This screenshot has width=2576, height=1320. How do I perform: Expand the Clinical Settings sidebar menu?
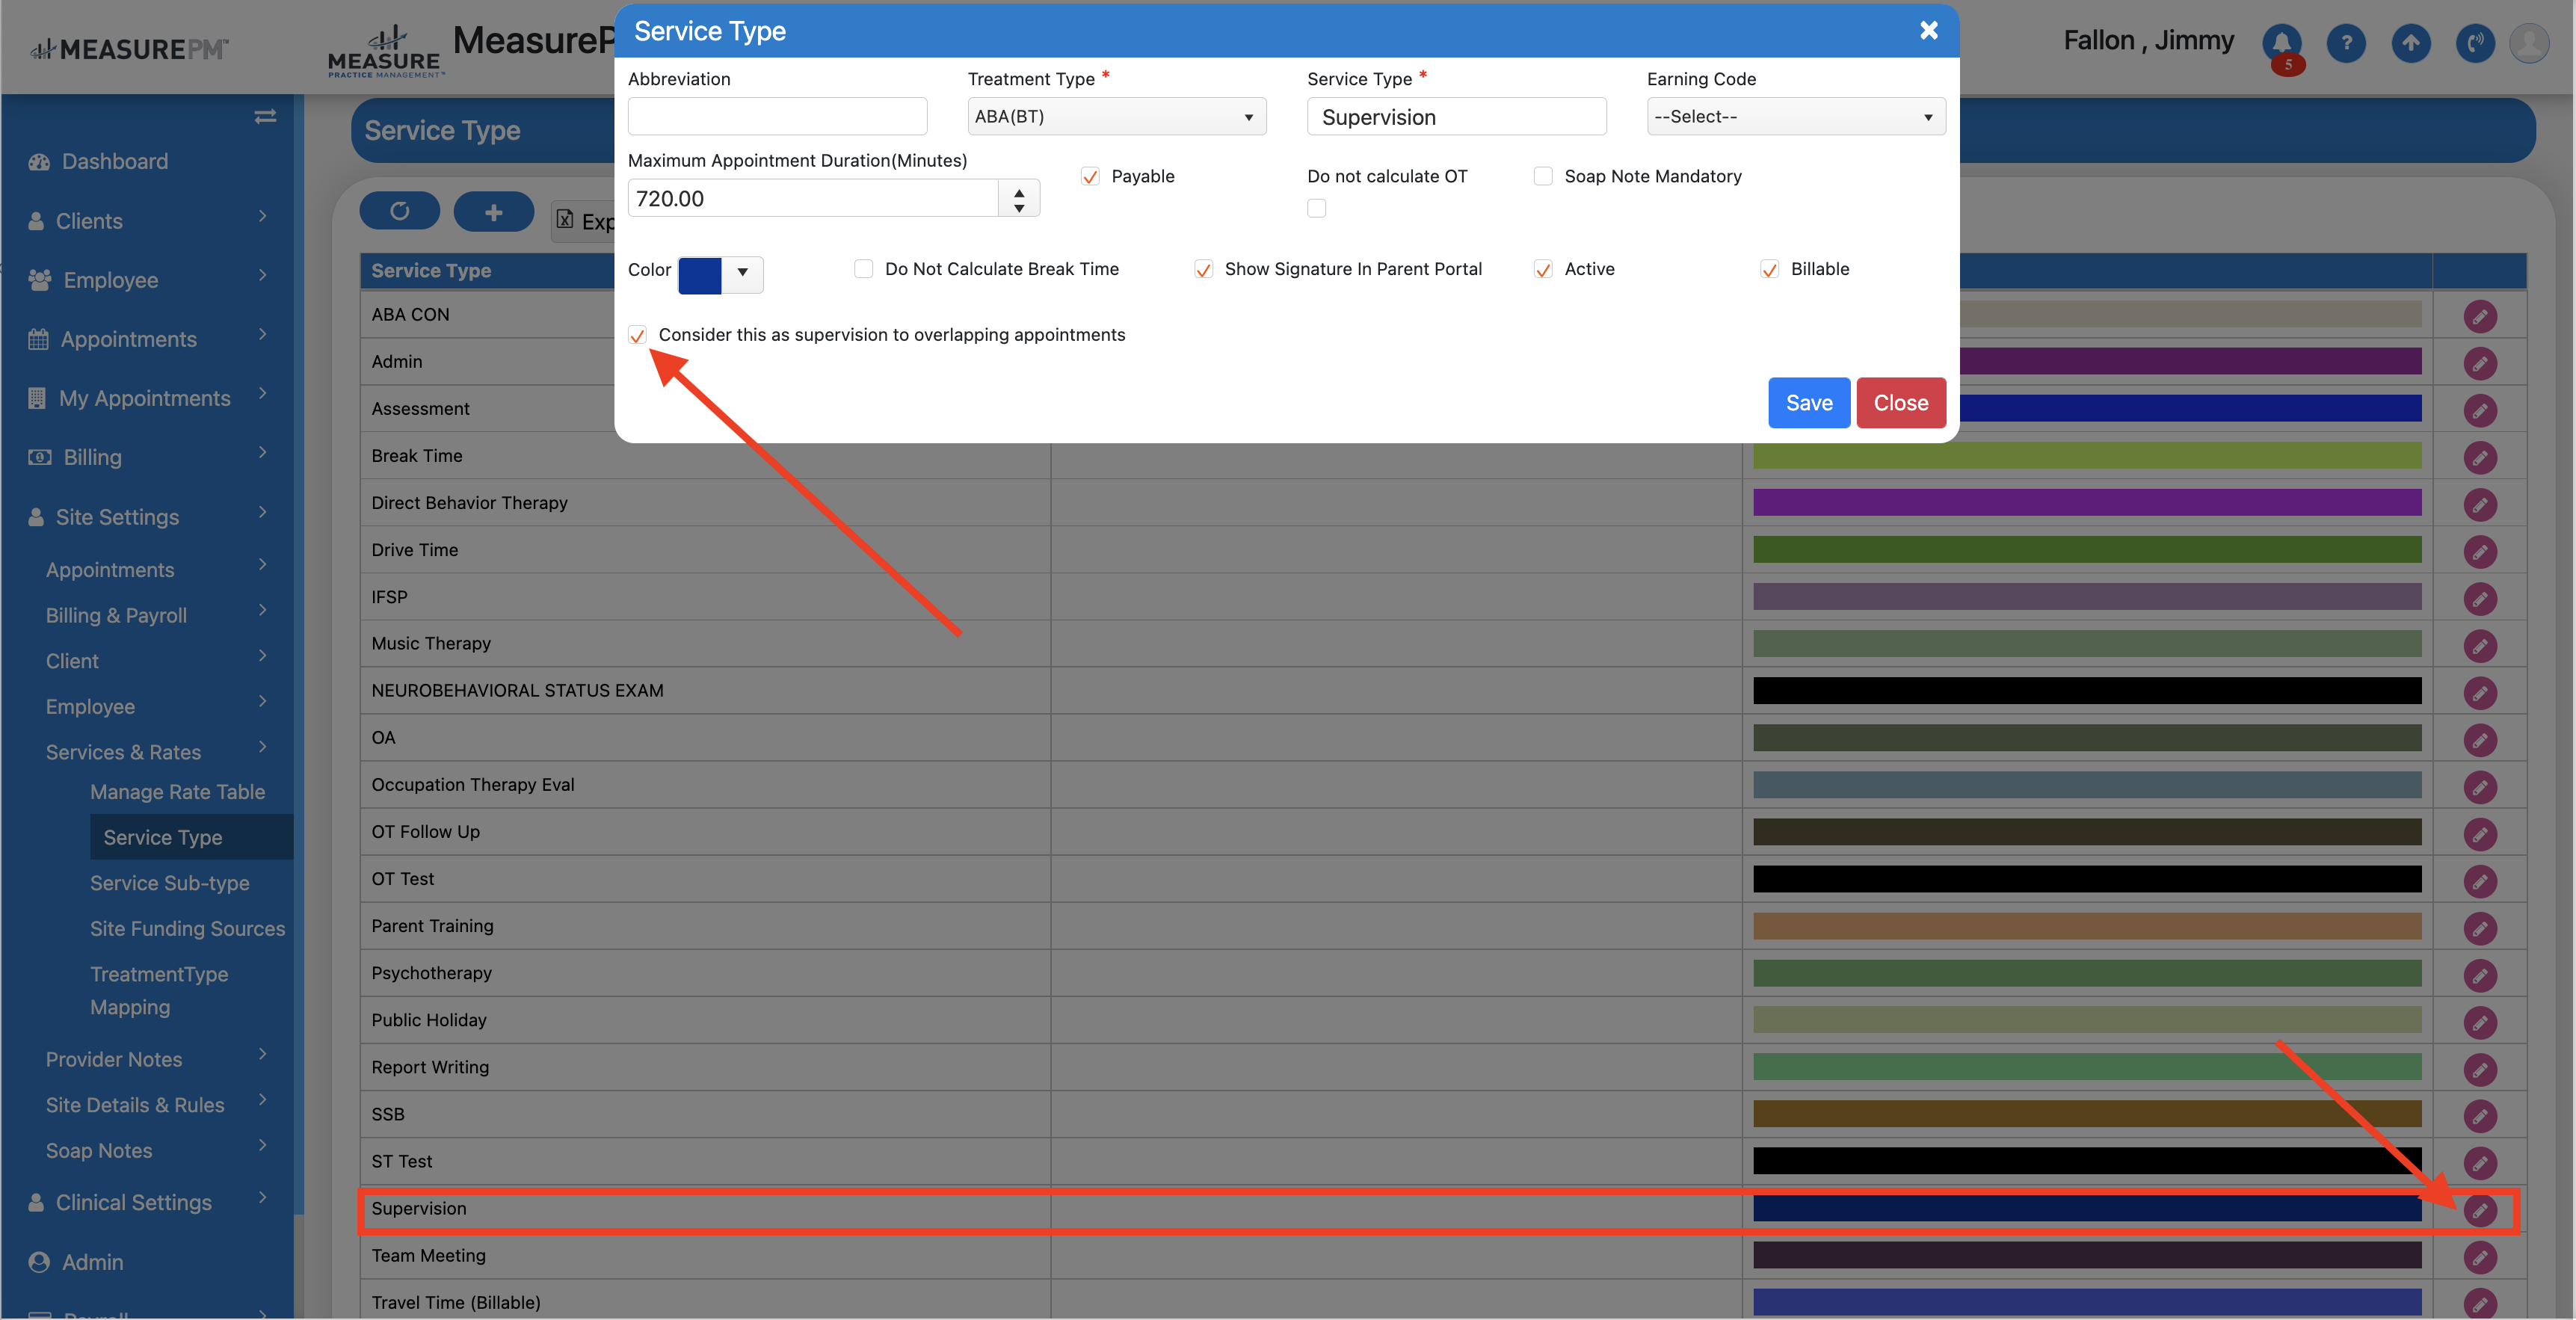pos(134,1202)
